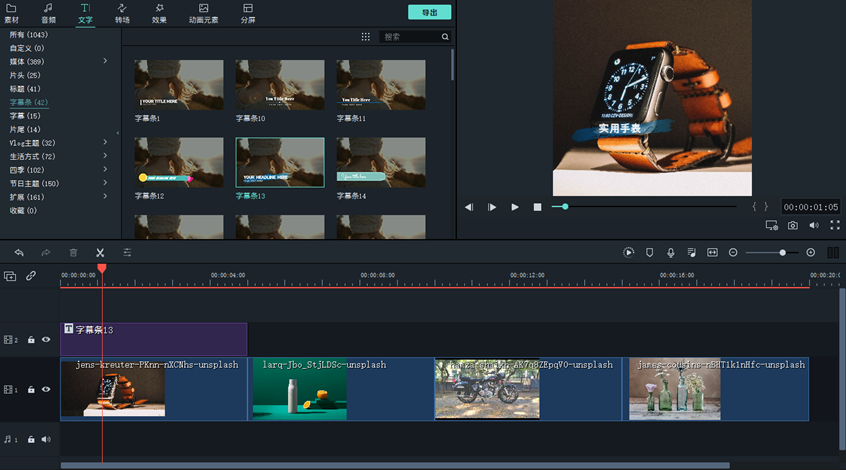The width and height of the screenshot is (846, 470).
Task: Stop playback with the square button
Action: coord(537,207)
